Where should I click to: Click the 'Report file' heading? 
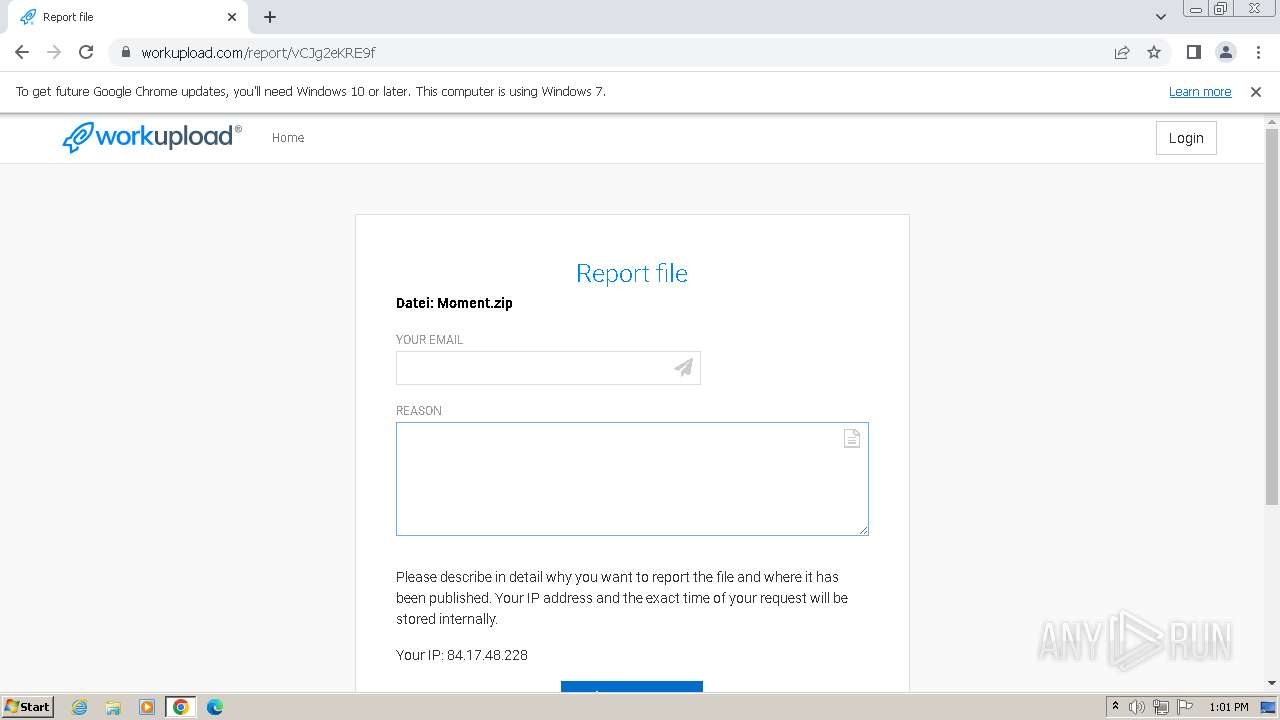(632, 273)
